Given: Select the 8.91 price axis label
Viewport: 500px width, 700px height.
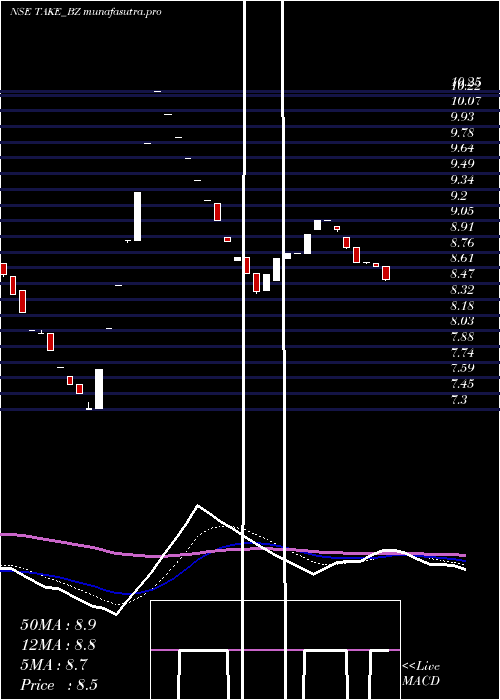Looking at the screenshot, I should pos(462,227).
